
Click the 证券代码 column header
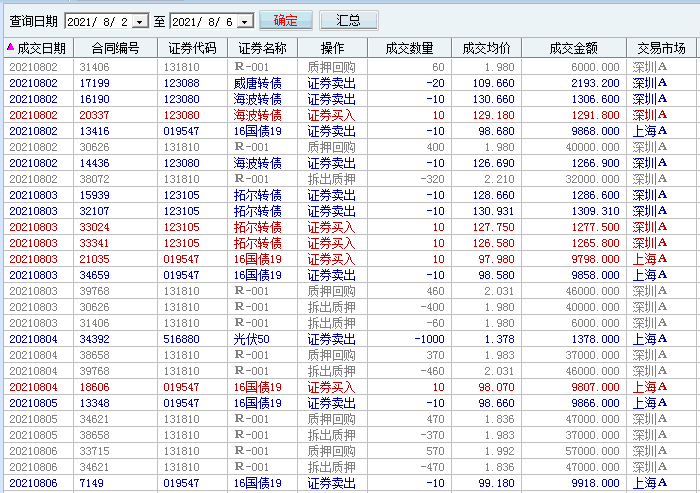click(x=192, y=48)
